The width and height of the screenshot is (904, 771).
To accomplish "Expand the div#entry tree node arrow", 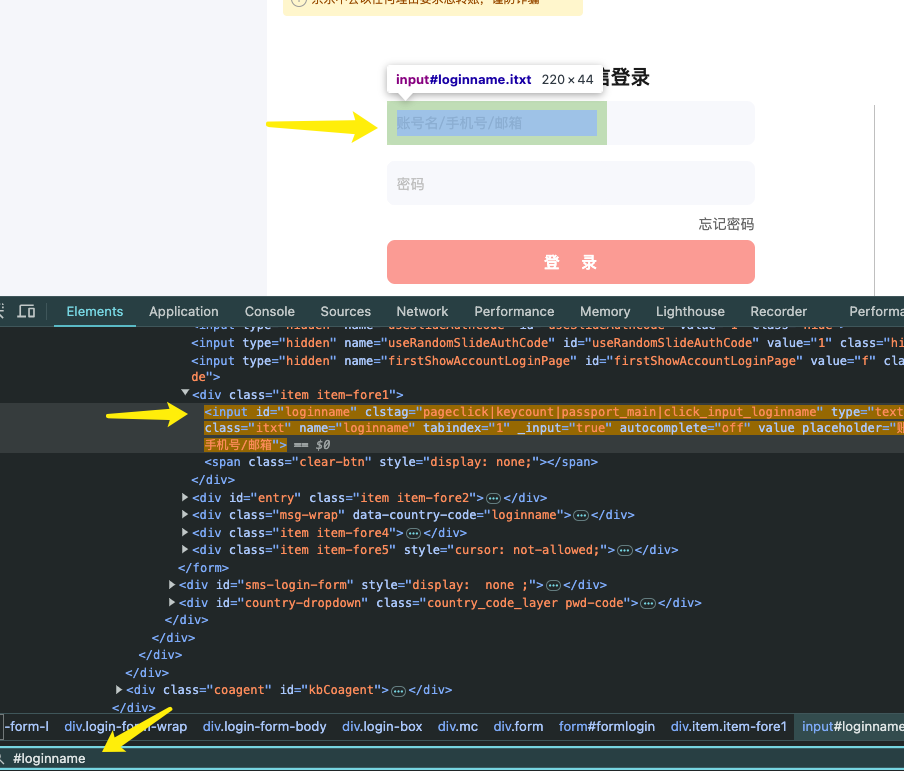I will [x=185, y=498].
